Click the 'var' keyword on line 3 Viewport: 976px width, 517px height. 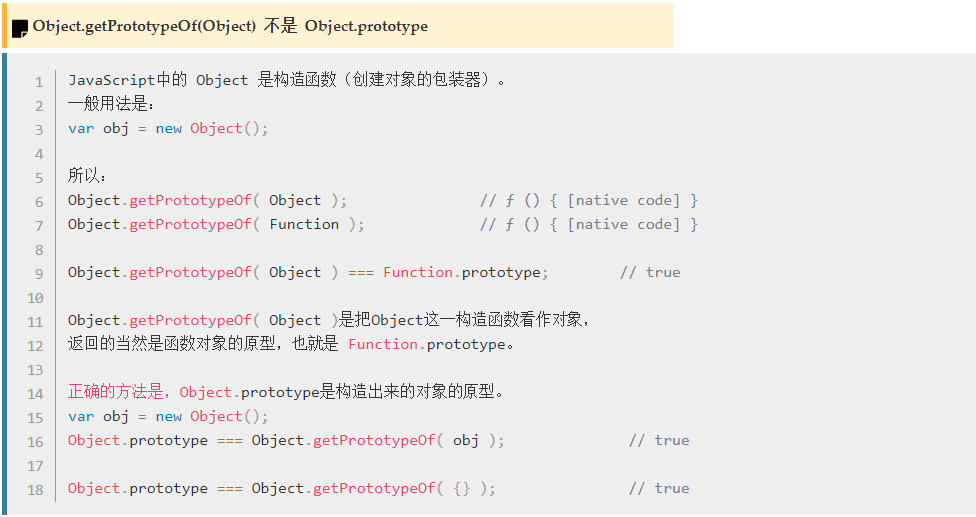pyautogui.click(x=81, y=129)
